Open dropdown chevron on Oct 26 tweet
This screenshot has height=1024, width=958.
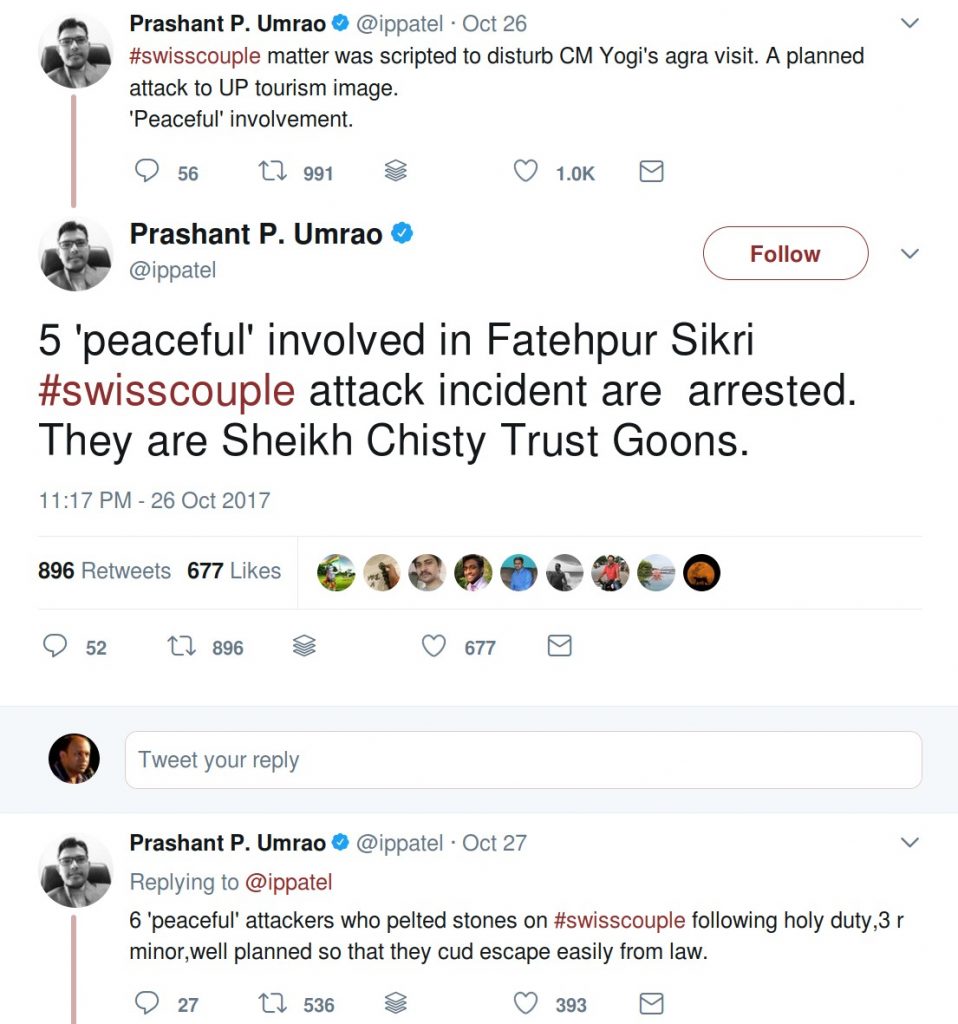coord(909,23)
